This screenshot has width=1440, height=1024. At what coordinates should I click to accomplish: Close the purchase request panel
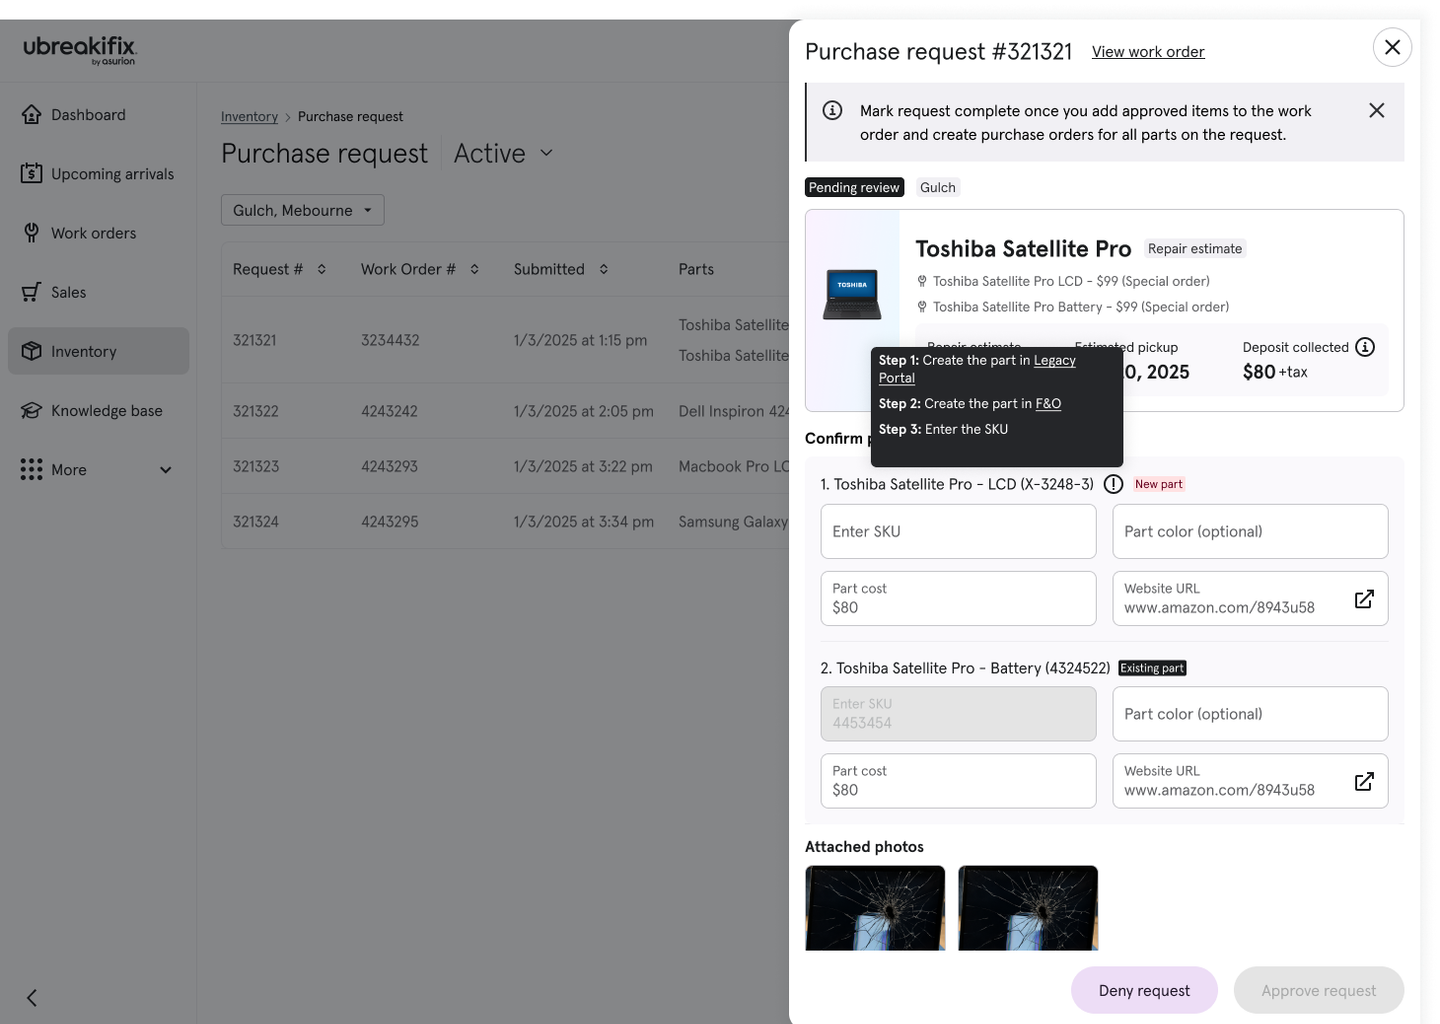pyautogui.click(x=1392, y=47)
